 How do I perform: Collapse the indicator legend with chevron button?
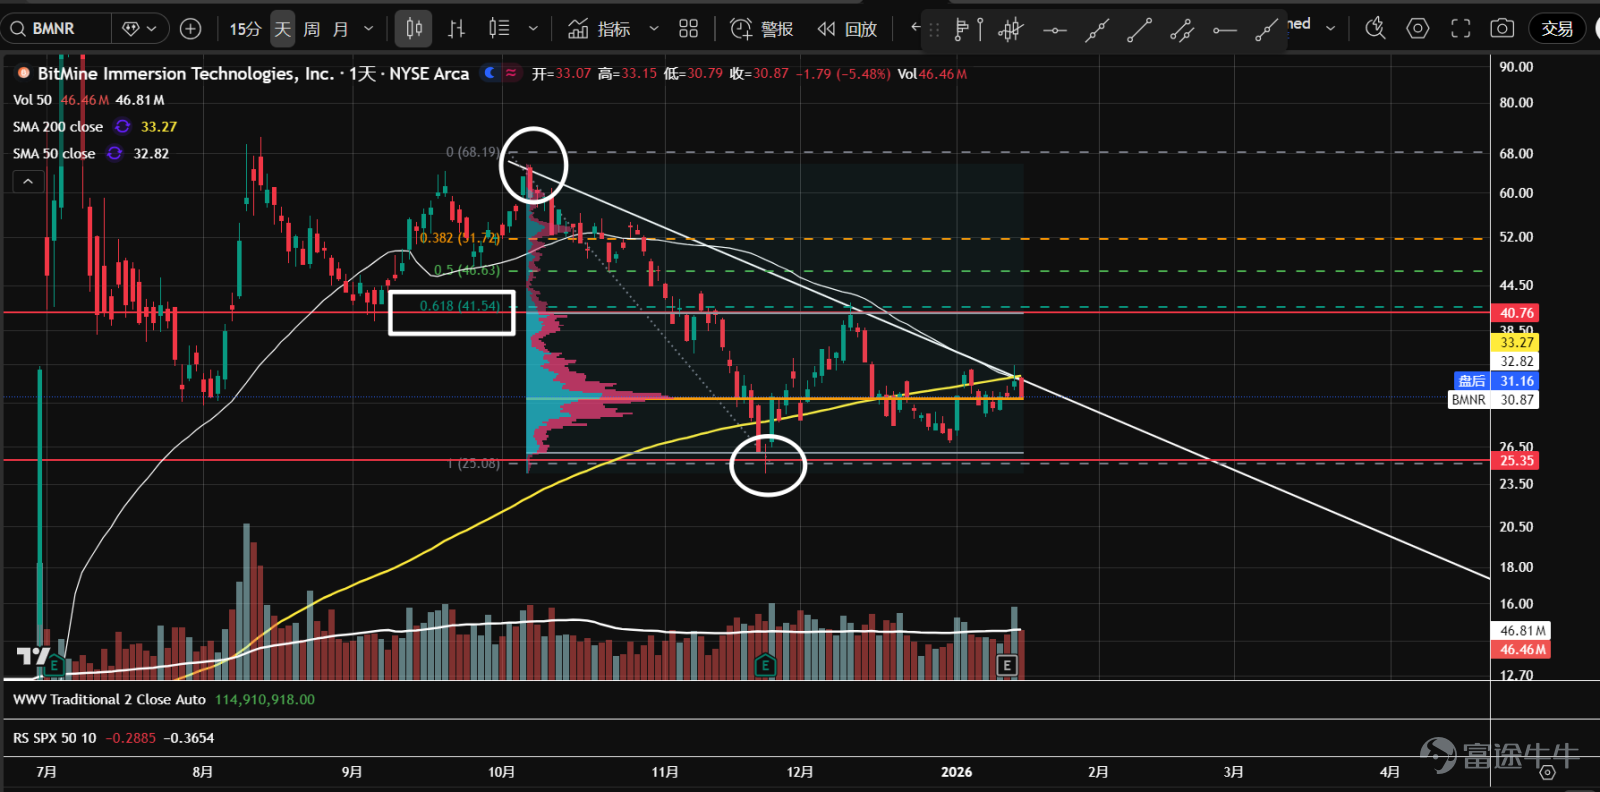(28, 181)
